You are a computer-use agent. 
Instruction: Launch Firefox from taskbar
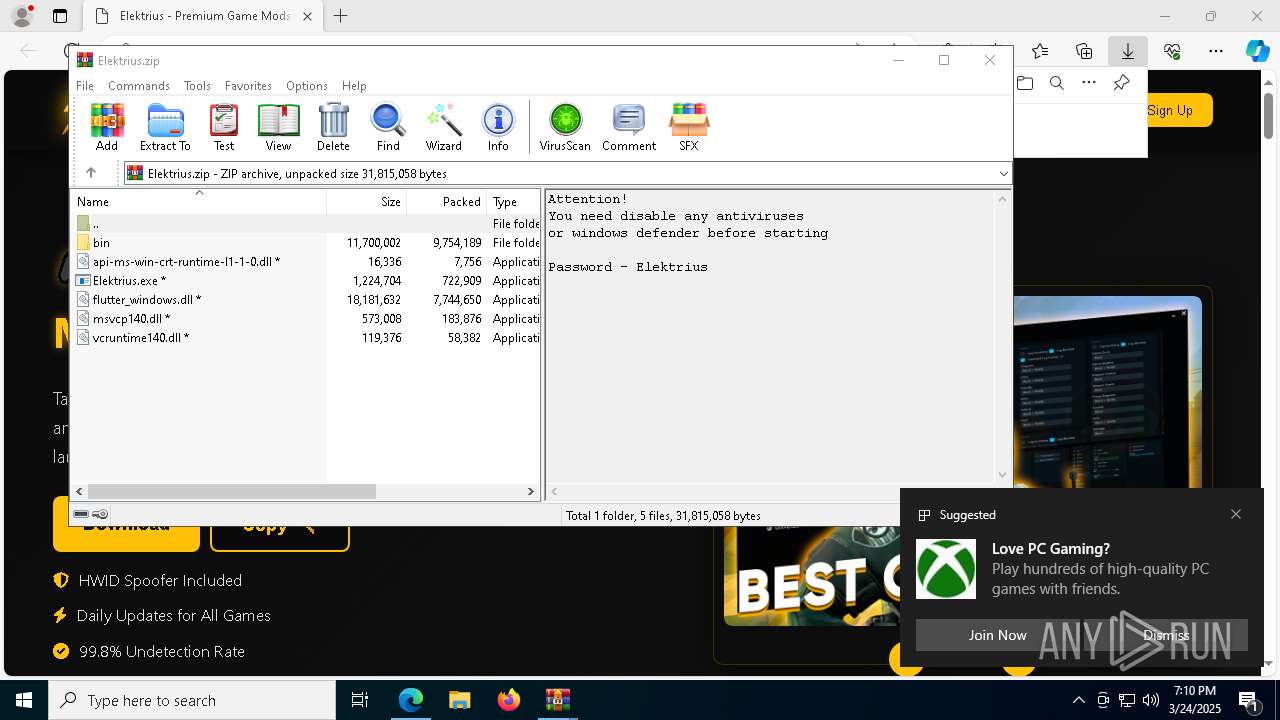click(509, 700)
